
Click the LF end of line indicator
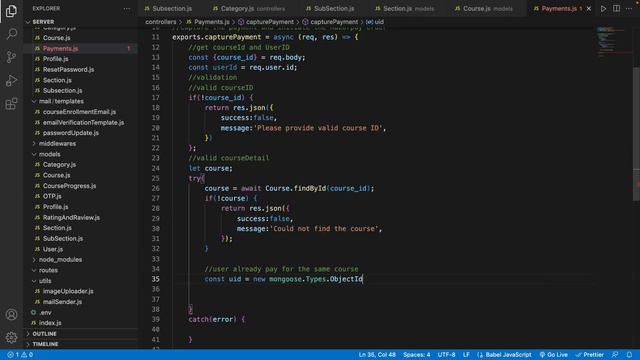coord(466,355)
